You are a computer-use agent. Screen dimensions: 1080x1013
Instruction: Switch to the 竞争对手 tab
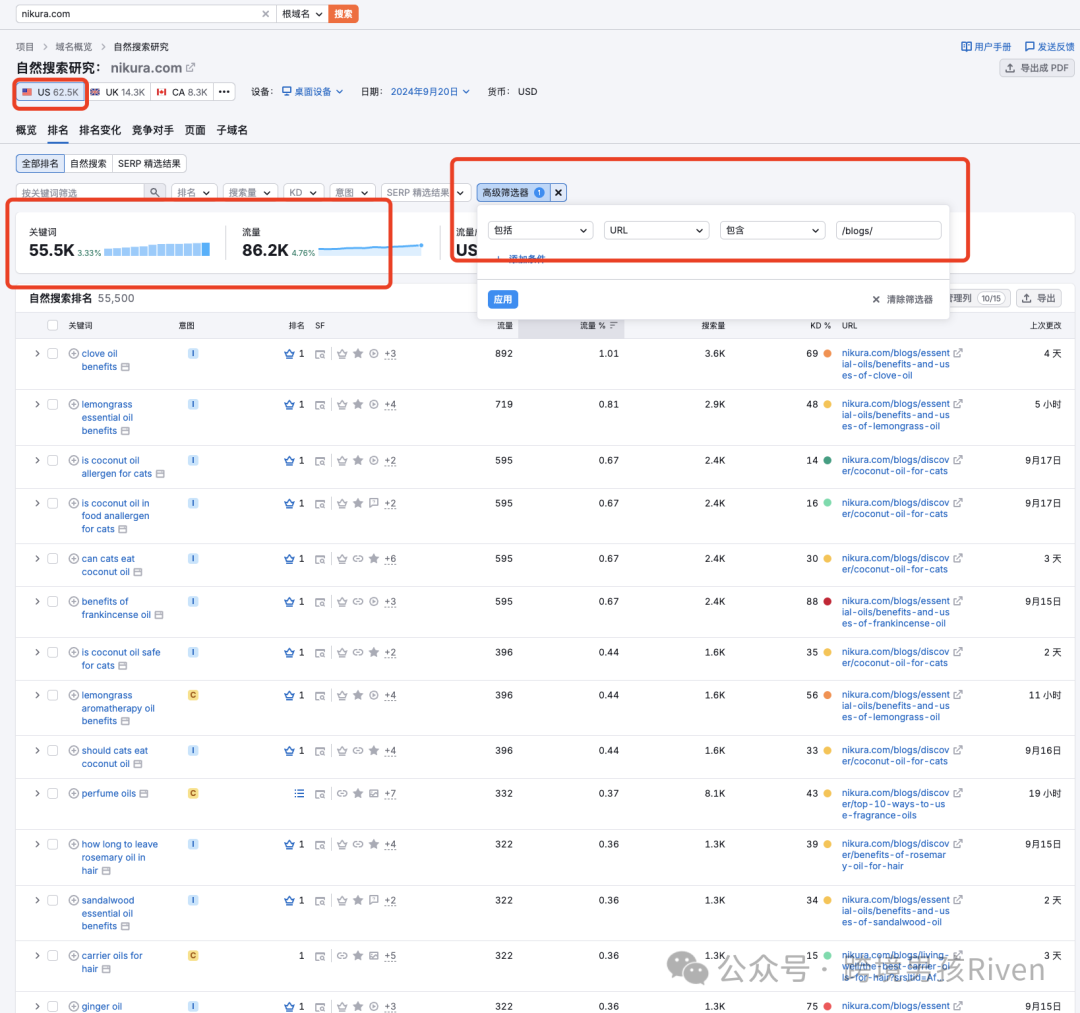(x=153, y=130)
